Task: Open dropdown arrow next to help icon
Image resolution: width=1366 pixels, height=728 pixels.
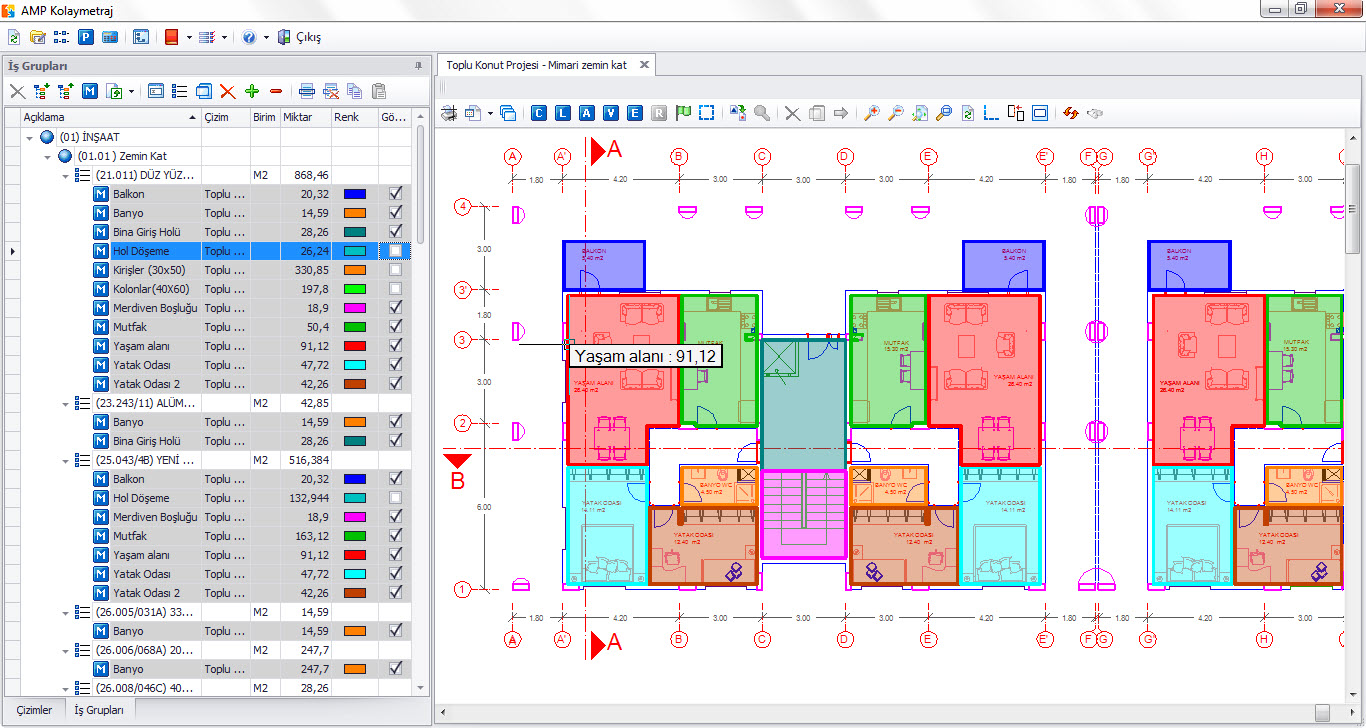Action: point(266,37)
